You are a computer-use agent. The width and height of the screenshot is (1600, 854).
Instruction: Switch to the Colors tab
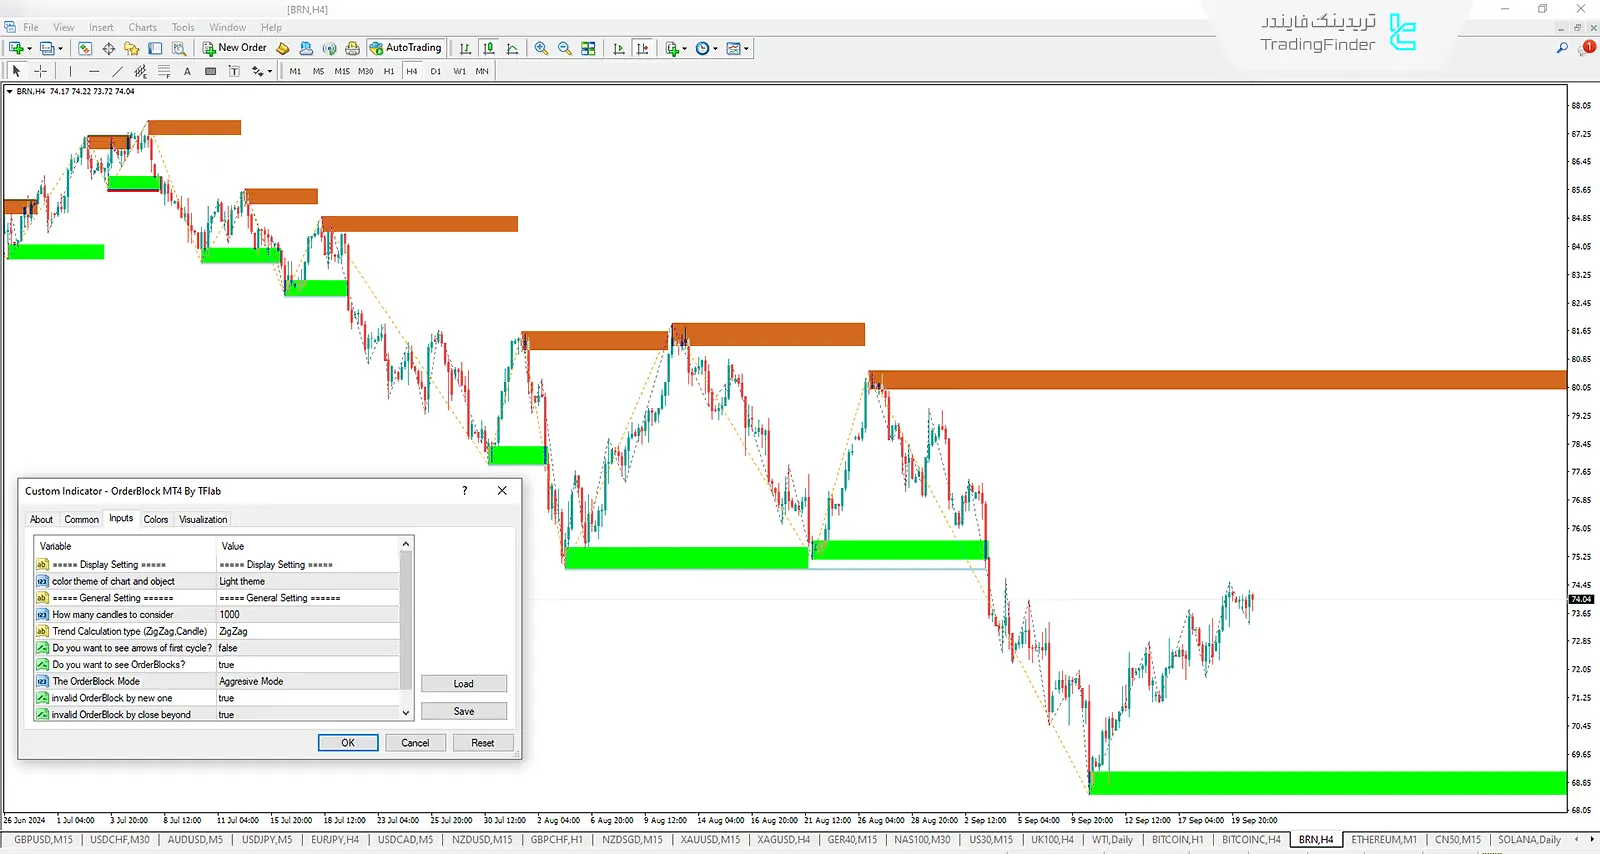tap(155, 520)
